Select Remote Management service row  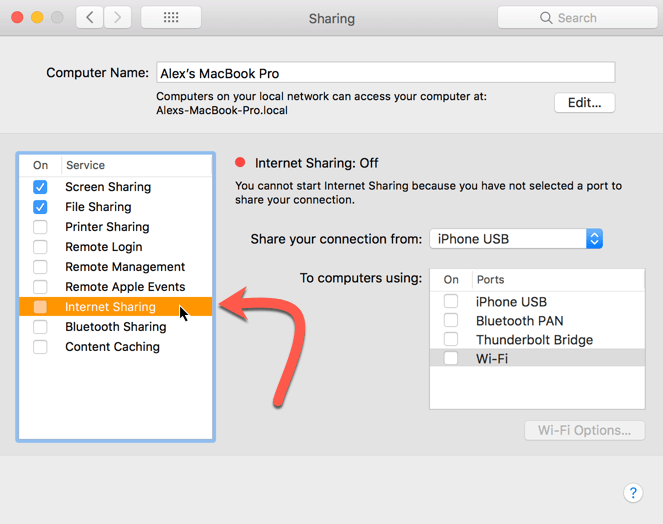click(x=115, y=267)
